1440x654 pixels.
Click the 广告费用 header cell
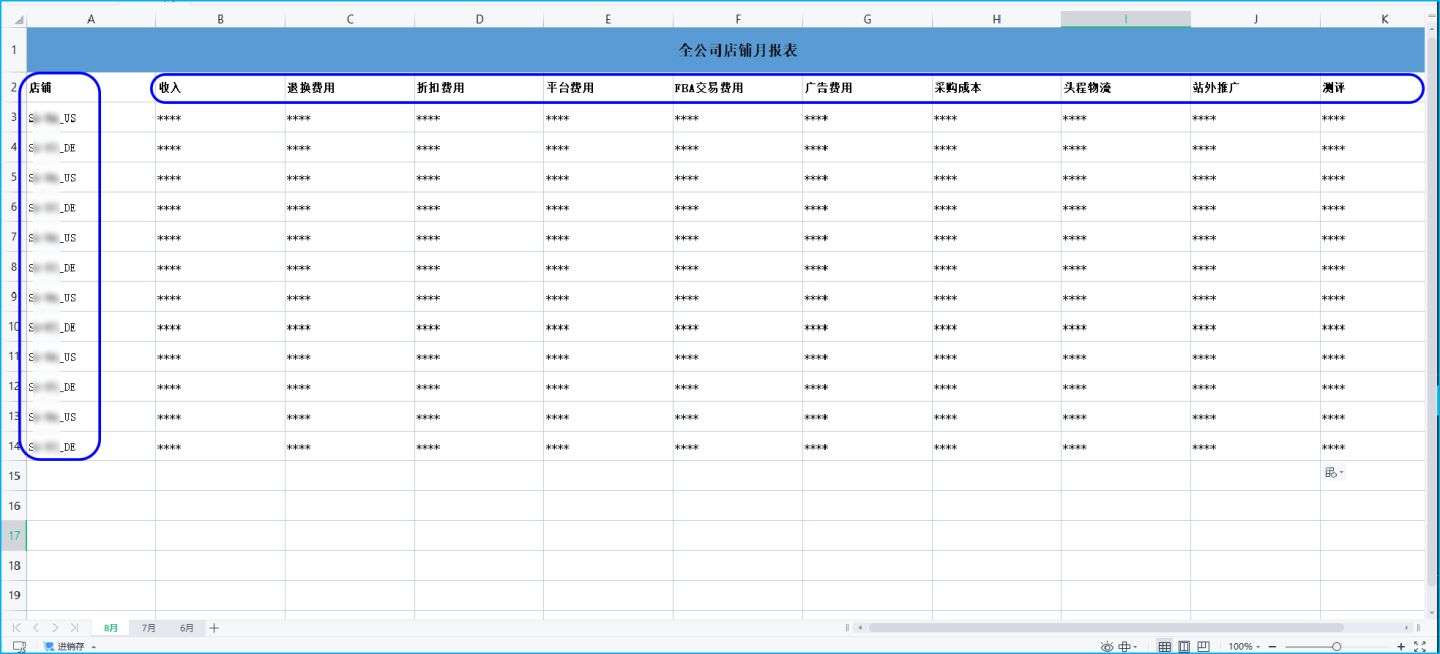867,88
